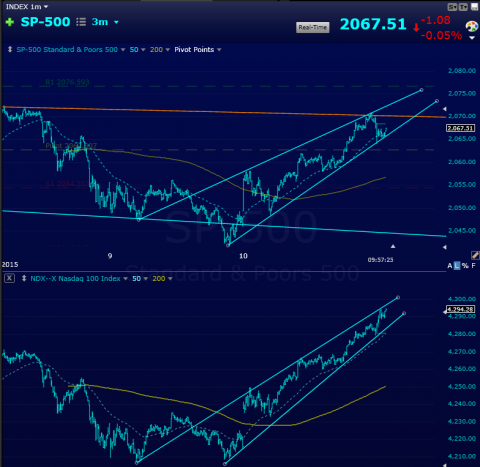Select the SP-500 trendline handle at the day-9 low
Screen dimensions: 480x467
139,220
